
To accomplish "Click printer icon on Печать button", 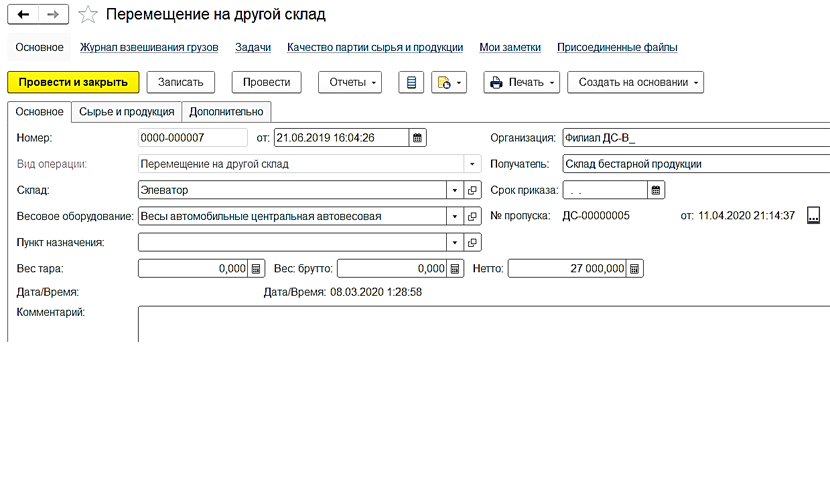I will [x=496, y=83].
